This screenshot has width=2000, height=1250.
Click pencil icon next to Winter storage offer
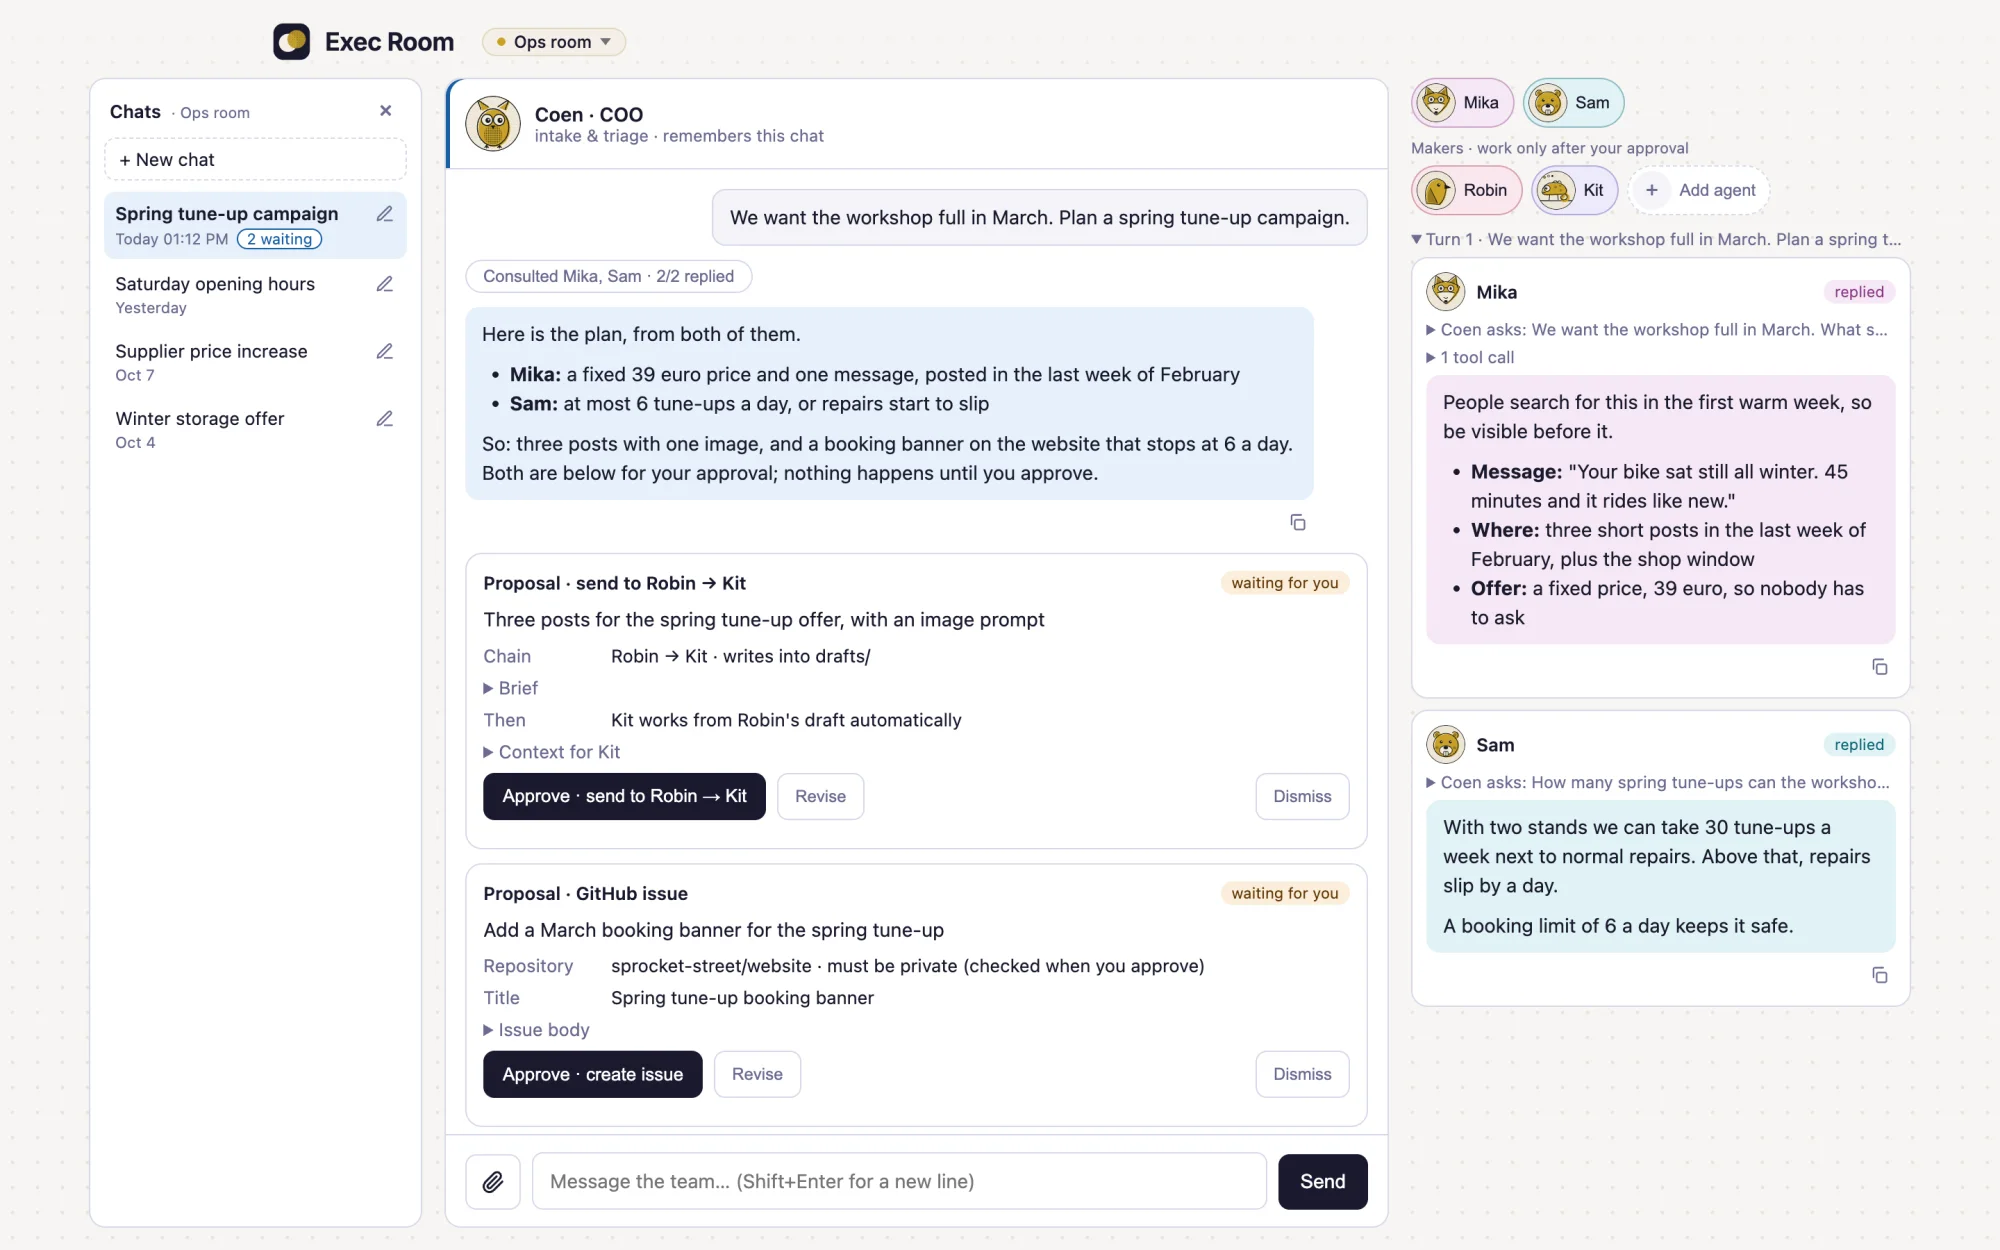pos(384,418)
